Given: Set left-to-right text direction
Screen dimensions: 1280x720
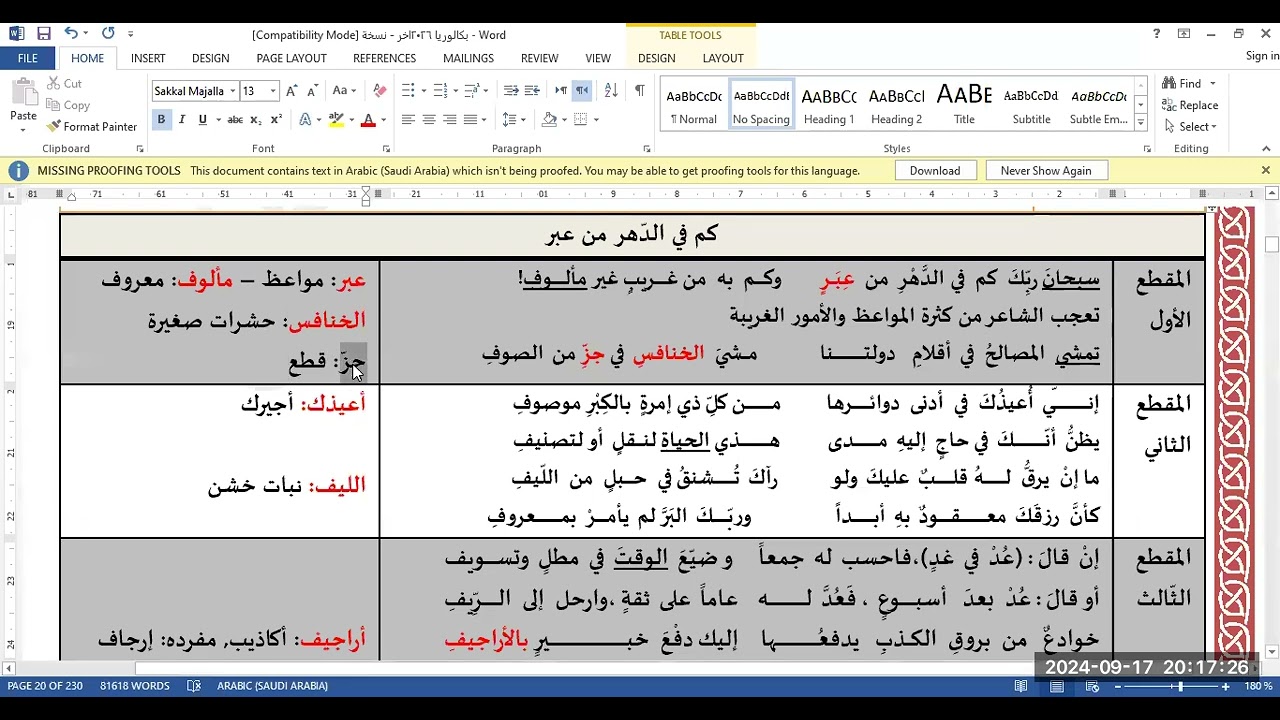Looking at the screenshot, I should tap(561, 91).
